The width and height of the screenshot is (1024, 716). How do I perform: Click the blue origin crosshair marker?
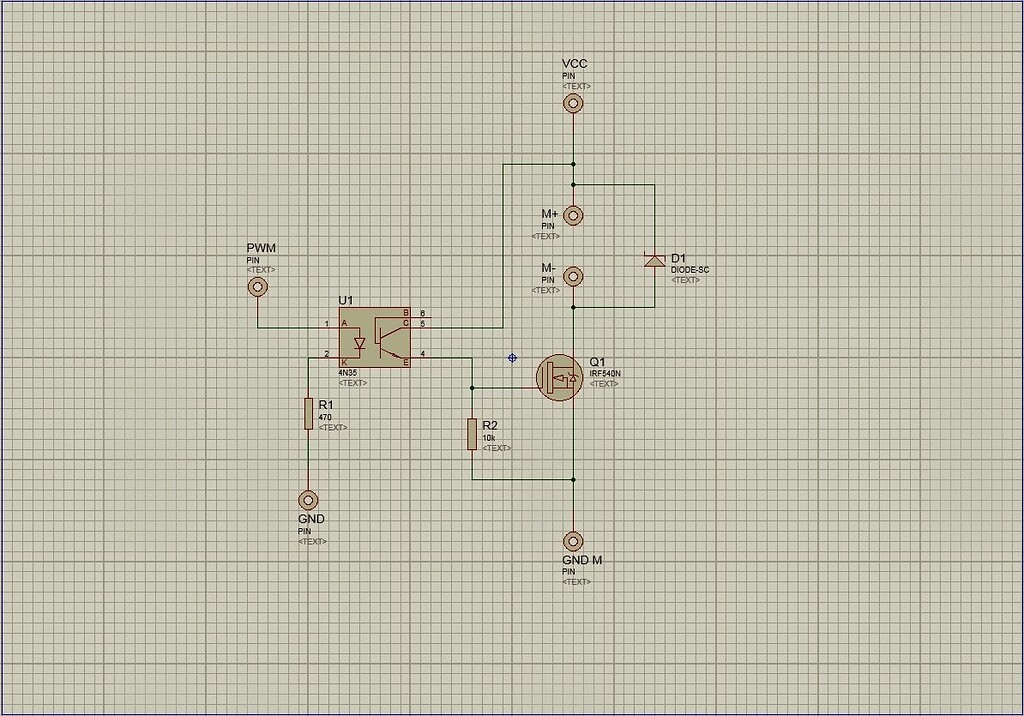pos(511,358)
